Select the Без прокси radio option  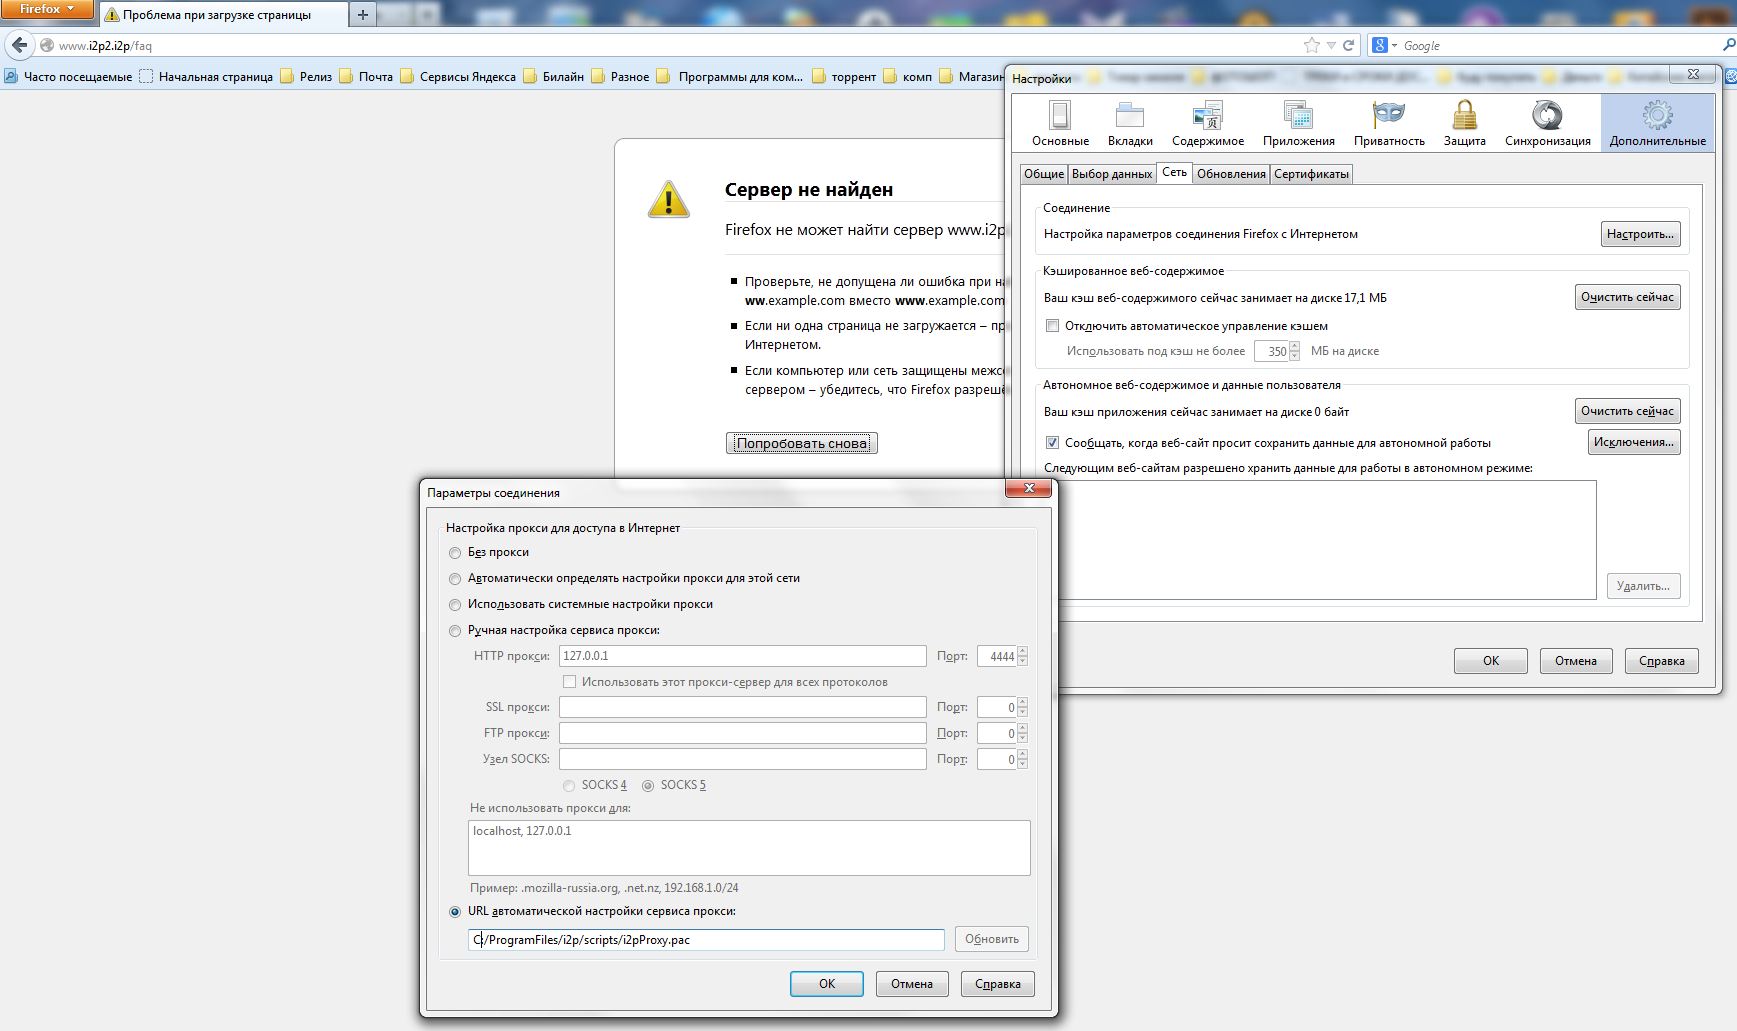455,553
